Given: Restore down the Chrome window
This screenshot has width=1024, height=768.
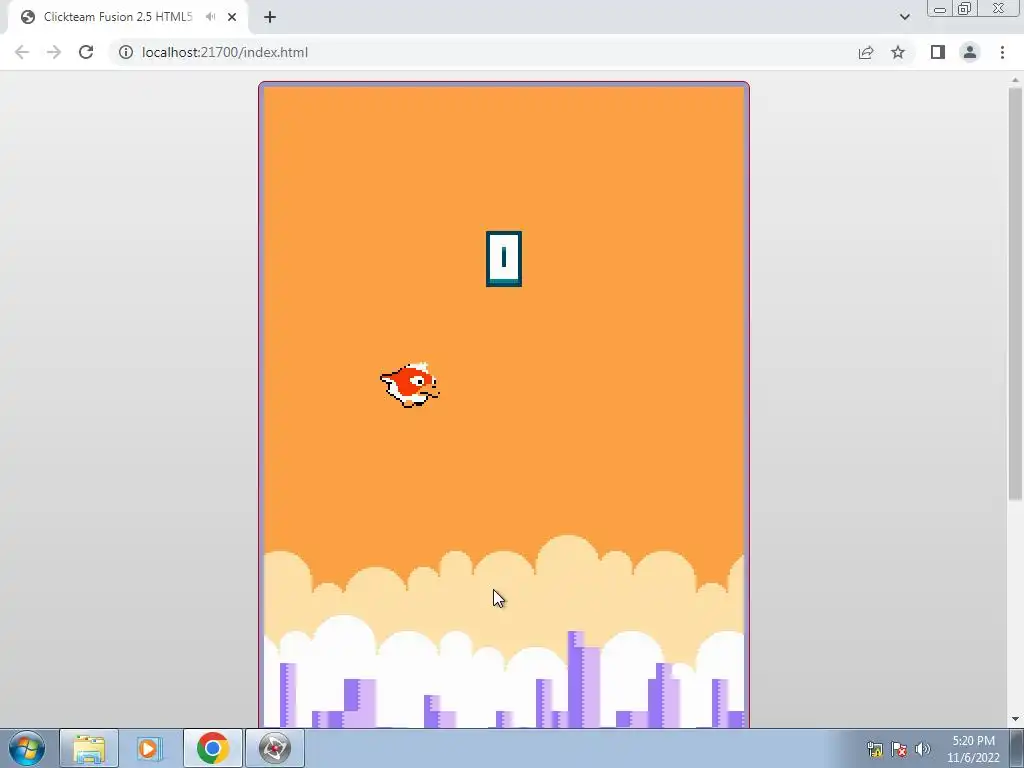Looking at the screenshot, I should (x=964, y=9).
